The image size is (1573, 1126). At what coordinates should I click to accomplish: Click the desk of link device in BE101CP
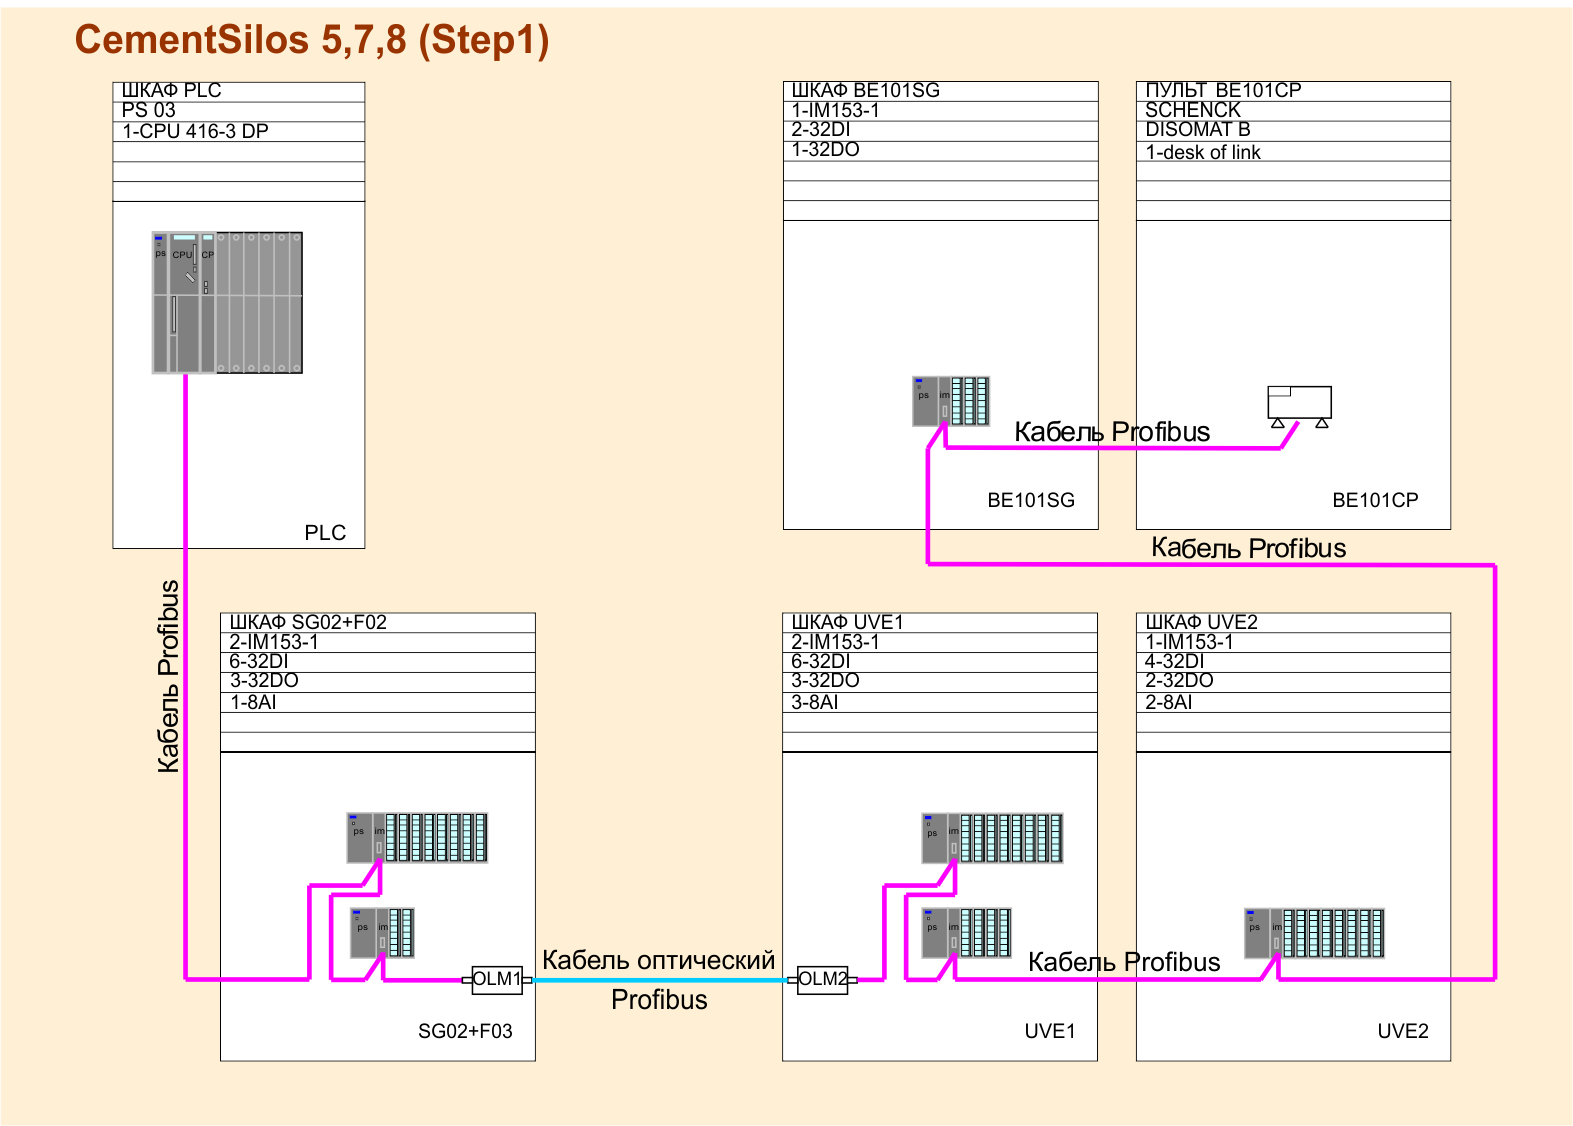pos(1299,403)
